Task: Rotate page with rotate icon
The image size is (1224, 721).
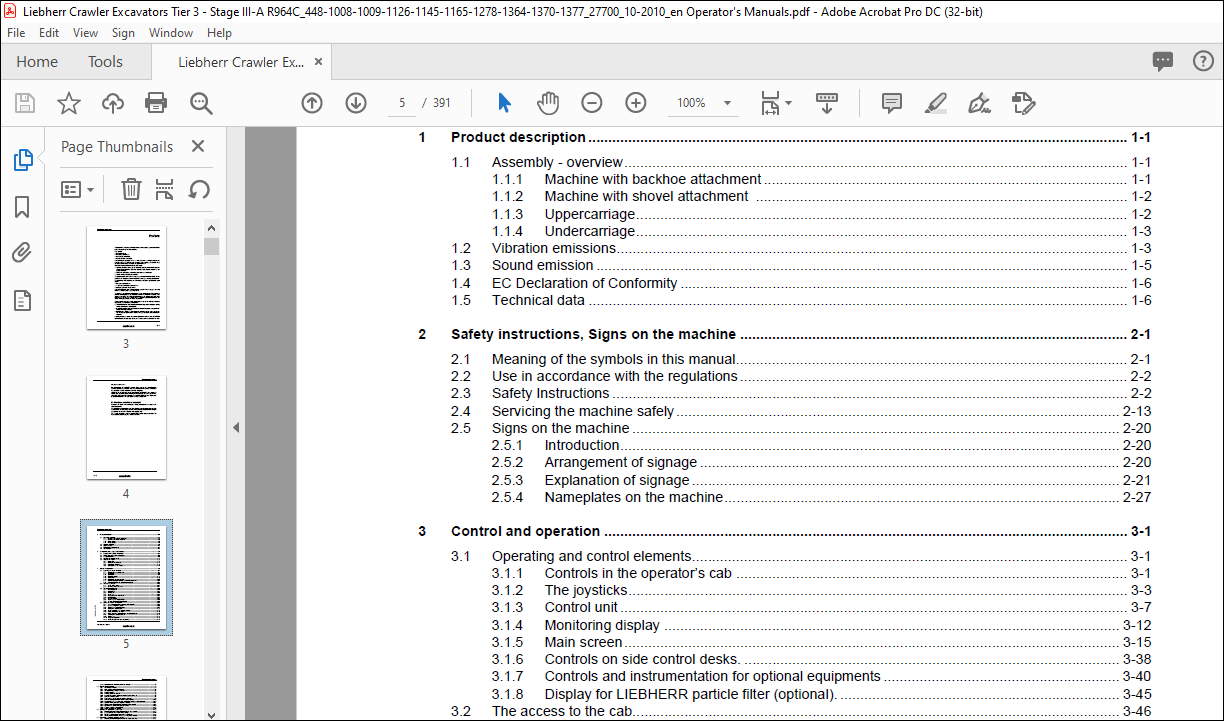Action: (x=199, y=189)
